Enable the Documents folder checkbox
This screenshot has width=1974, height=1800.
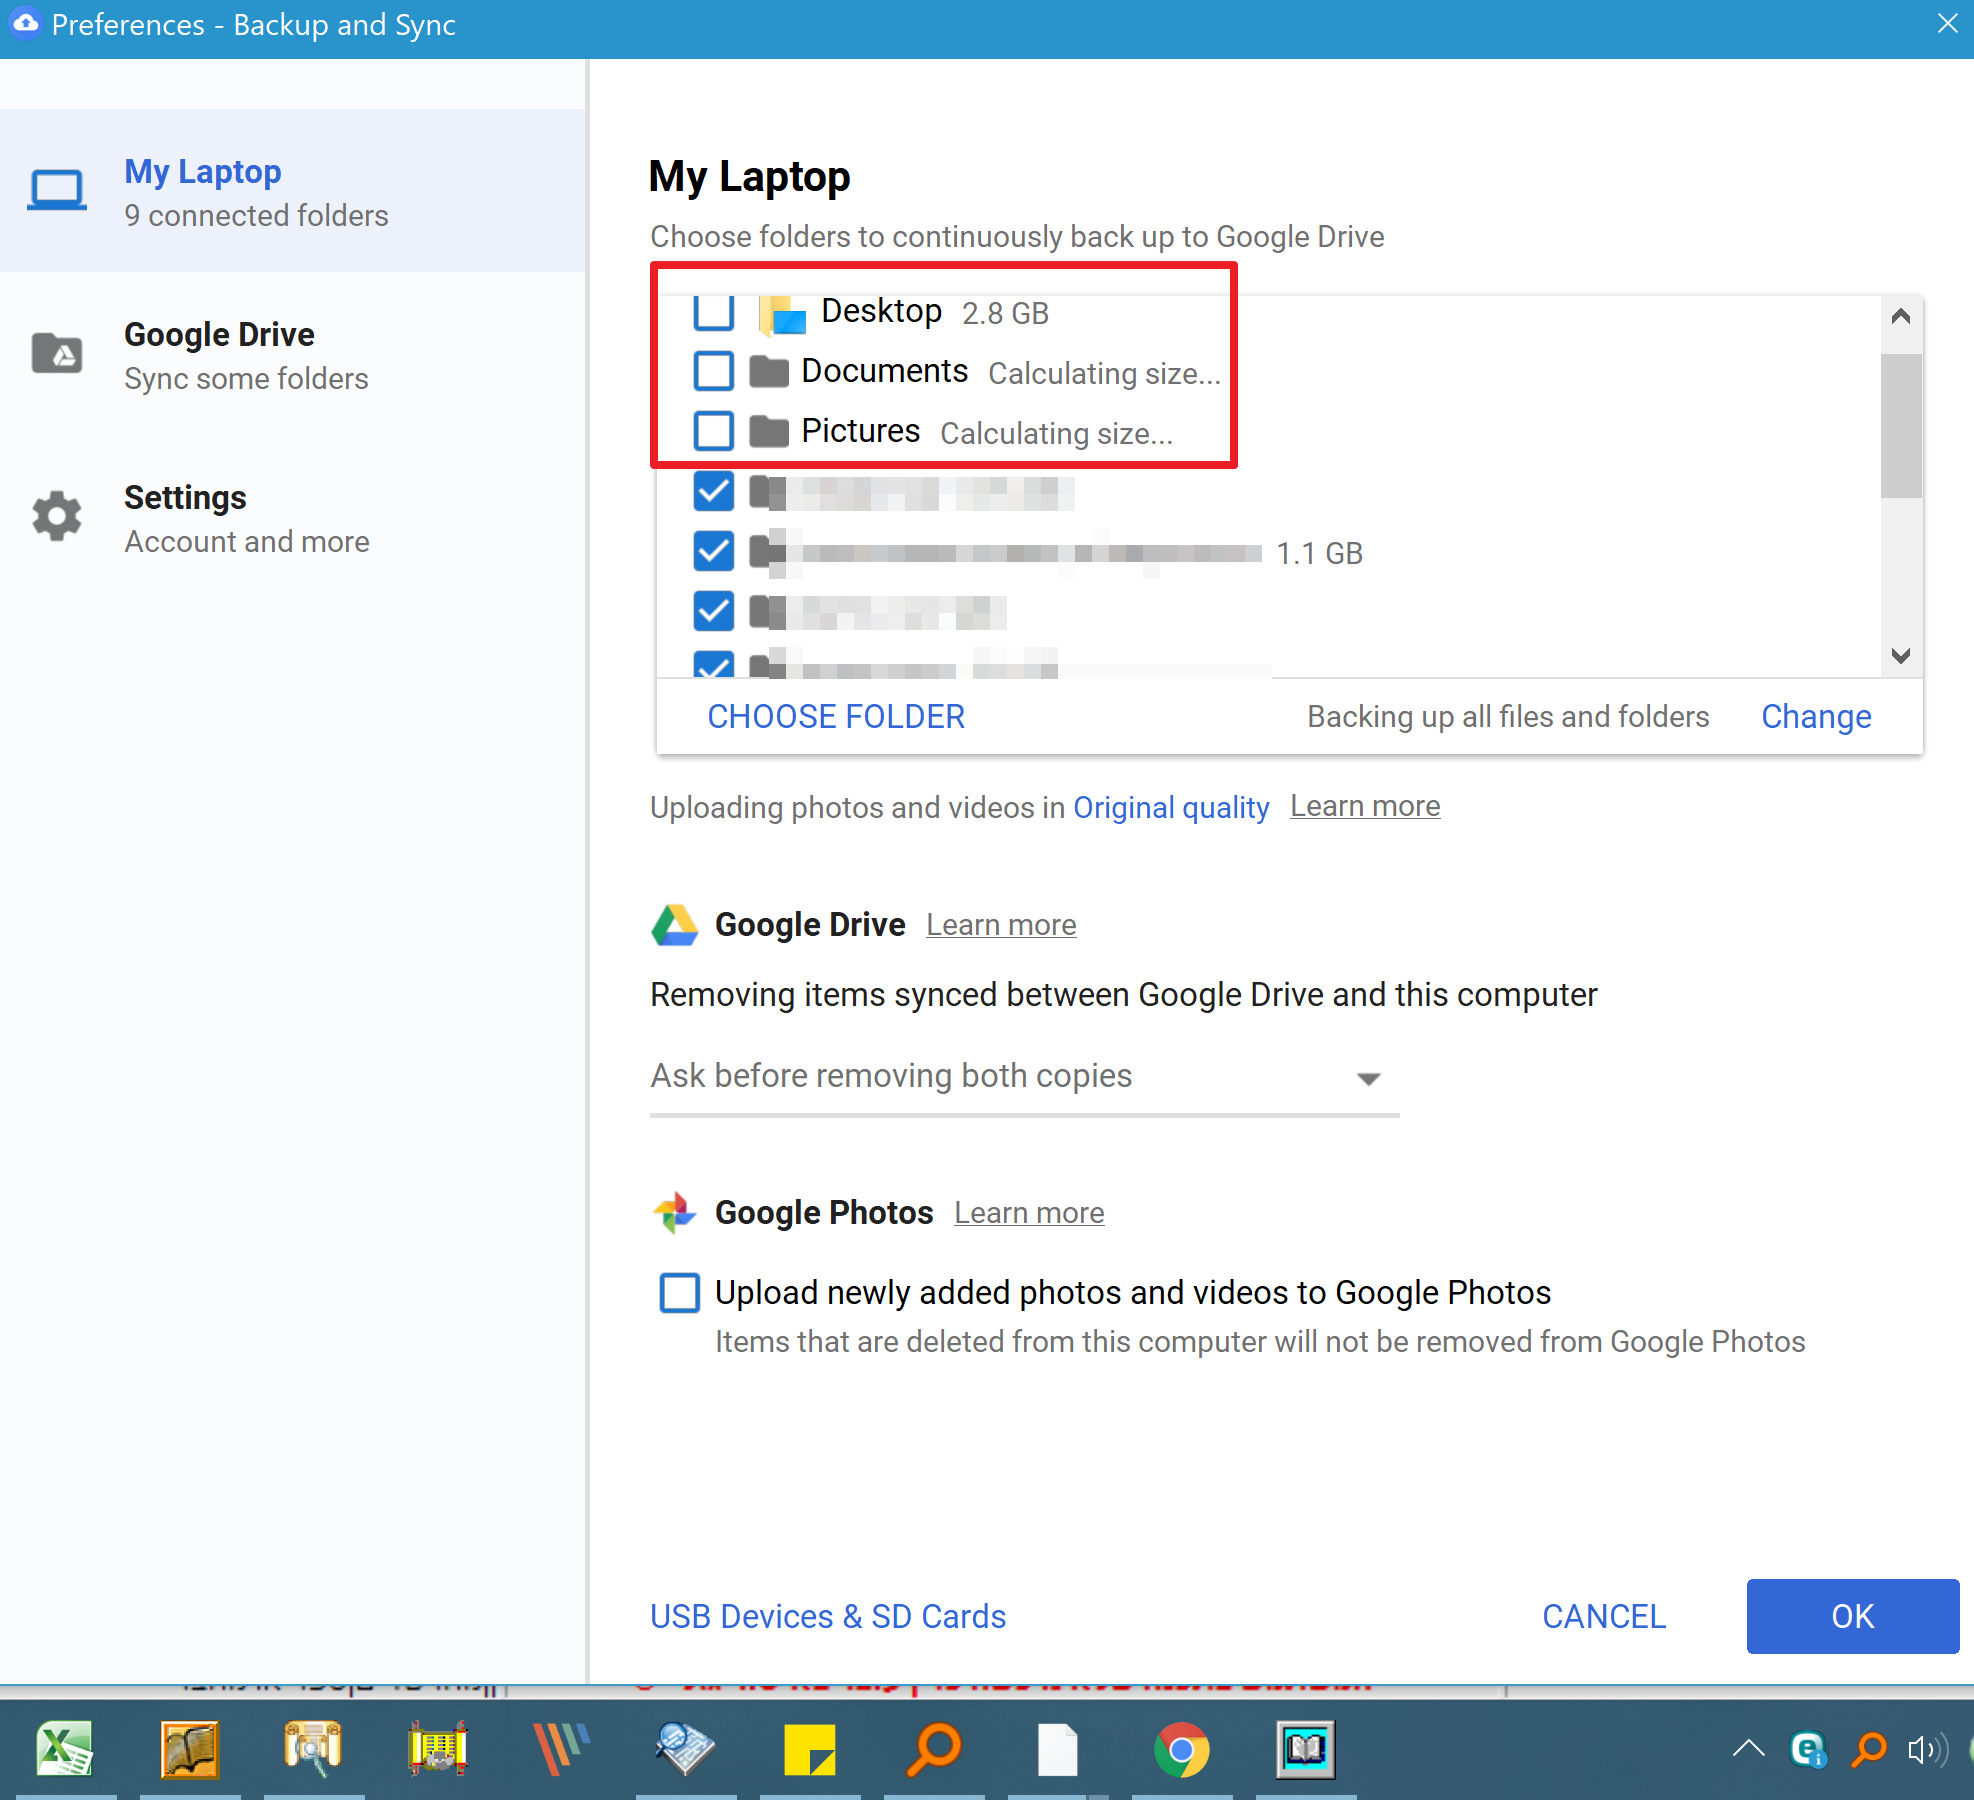coord(713,371)
